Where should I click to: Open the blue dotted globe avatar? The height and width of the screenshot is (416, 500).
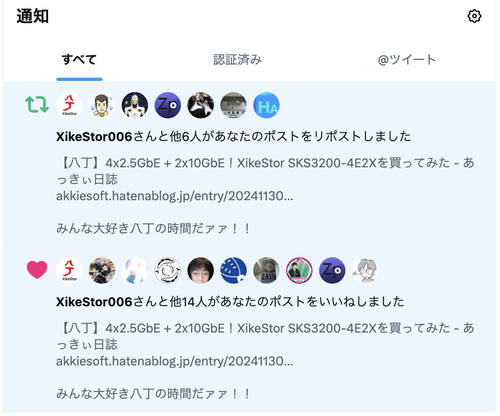(234, 270)
